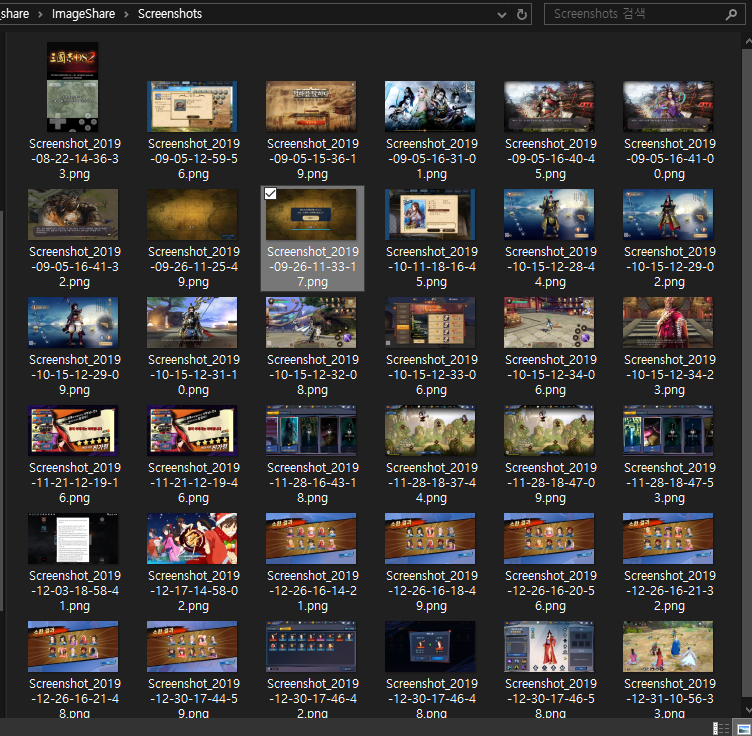Click the refresh button in address bar

[522, 14]
